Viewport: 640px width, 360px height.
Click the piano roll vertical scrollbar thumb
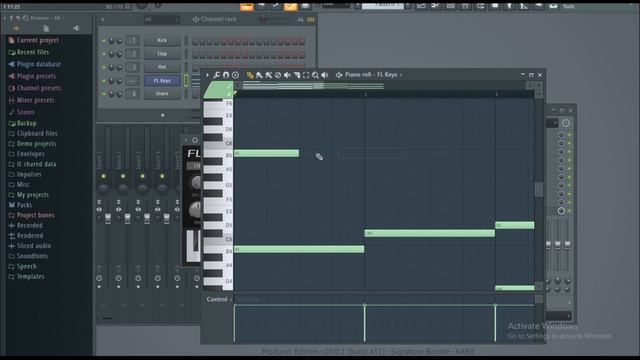click(x=539, y=189)
